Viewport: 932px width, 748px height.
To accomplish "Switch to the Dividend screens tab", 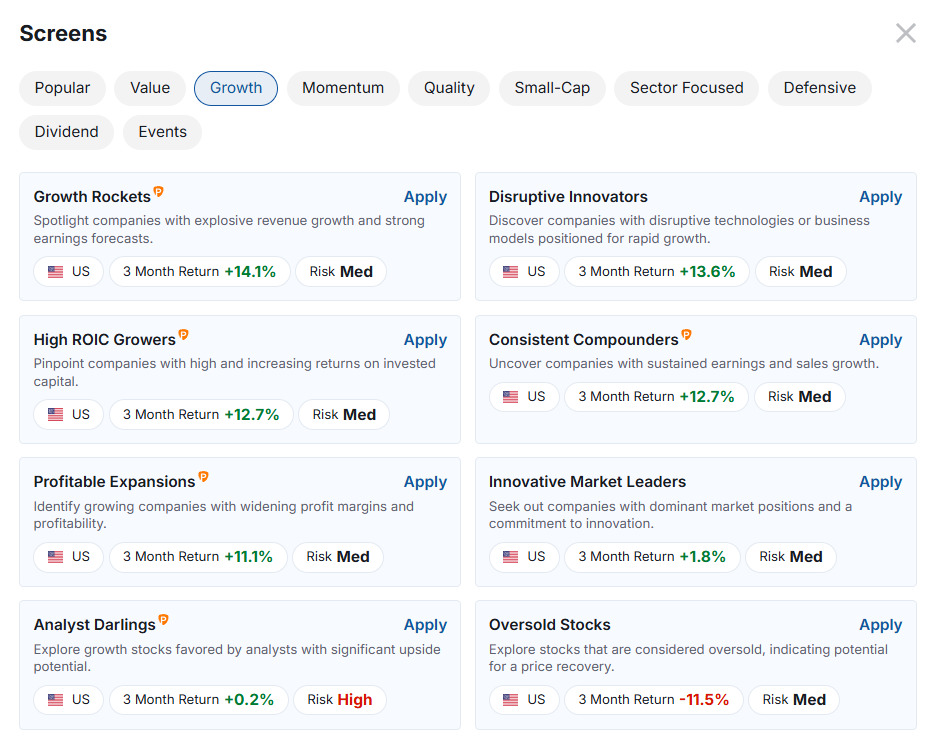I will click(66, 131).
